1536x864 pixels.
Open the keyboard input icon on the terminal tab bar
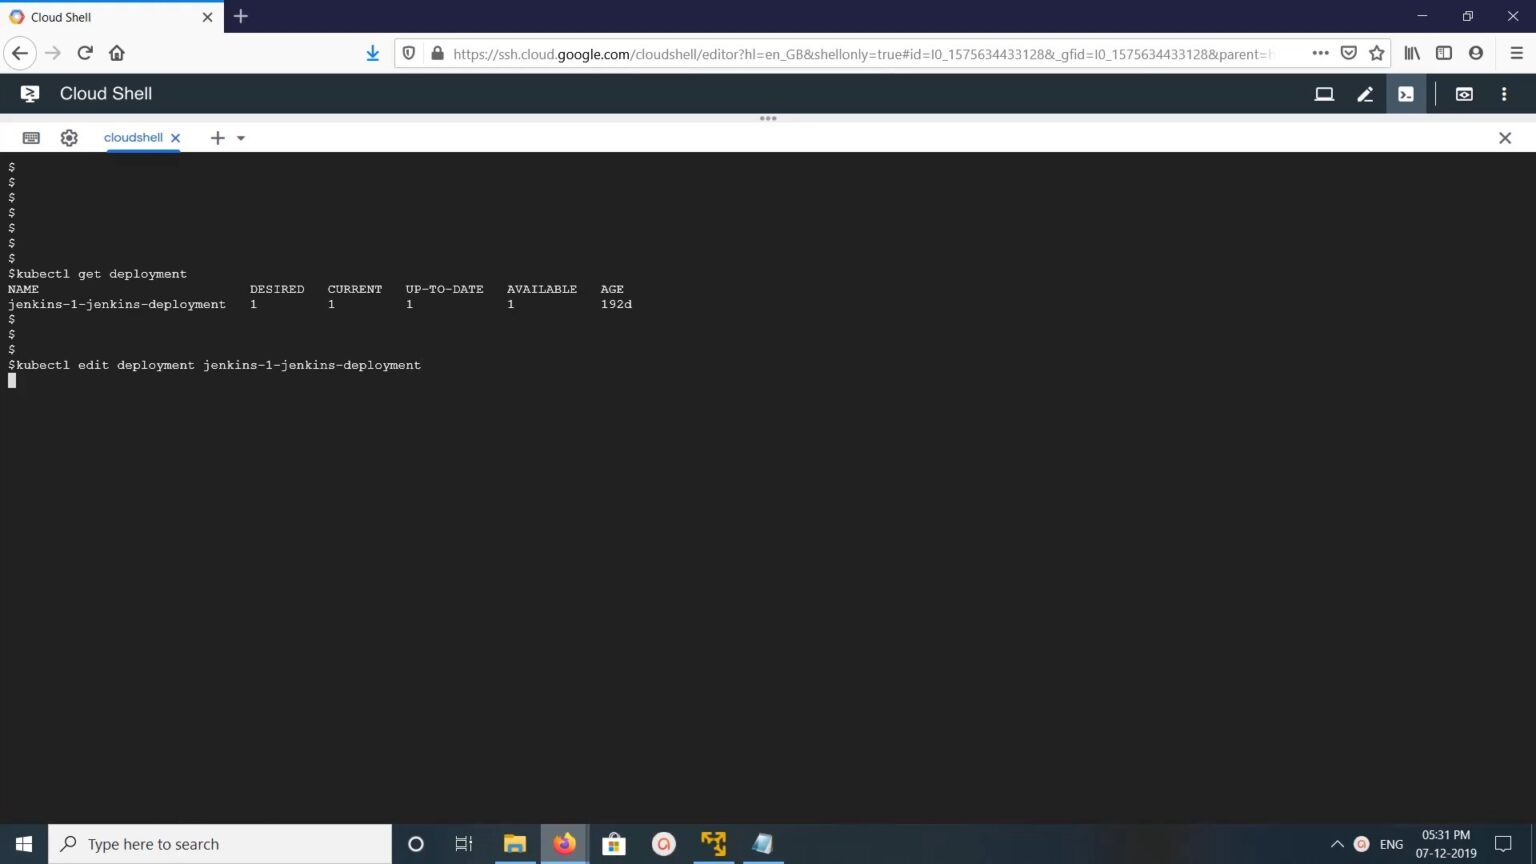(x=31, y=137)
